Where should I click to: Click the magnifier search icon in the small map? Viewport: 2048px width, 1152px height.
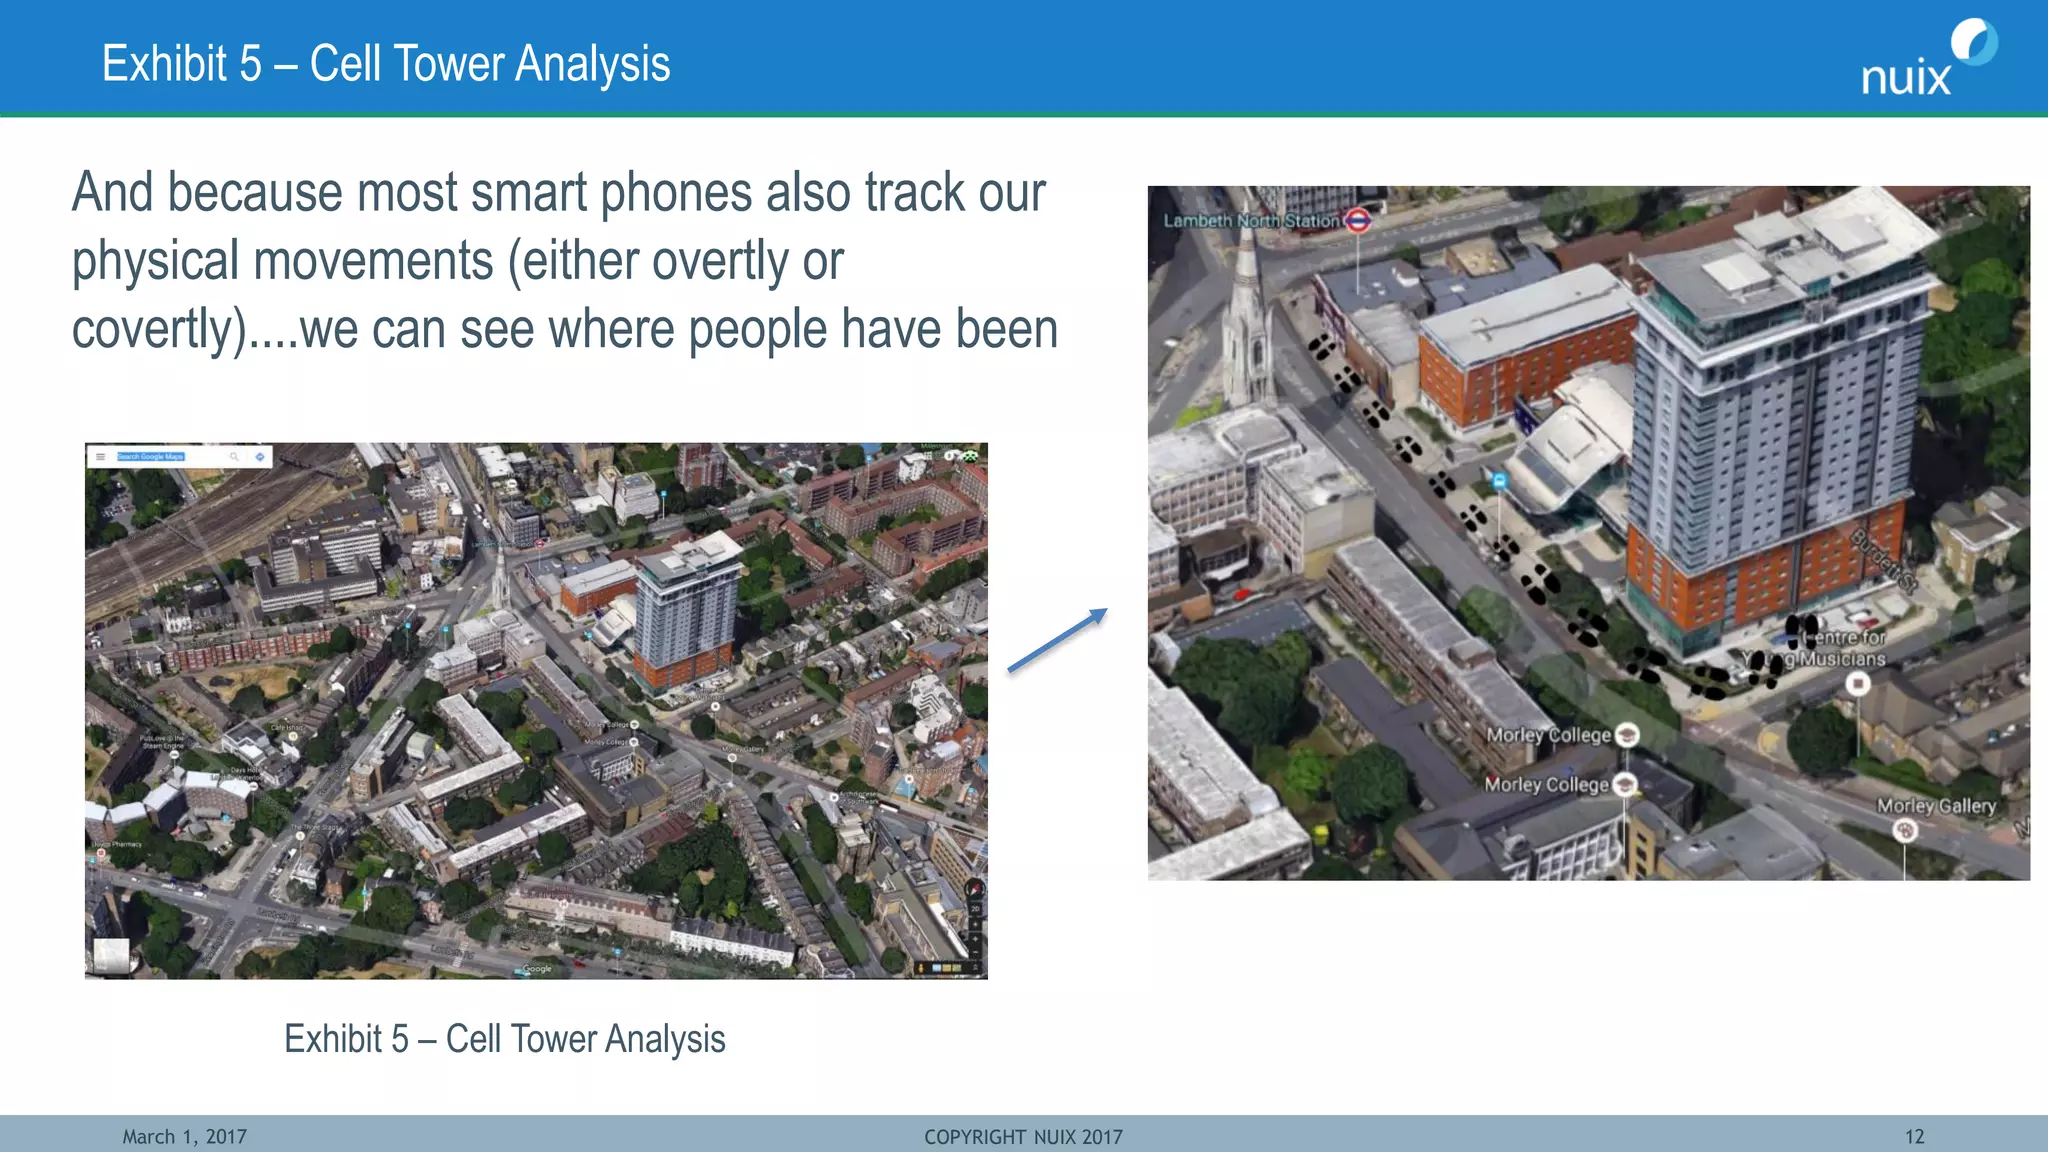click(x=234, y=457)
